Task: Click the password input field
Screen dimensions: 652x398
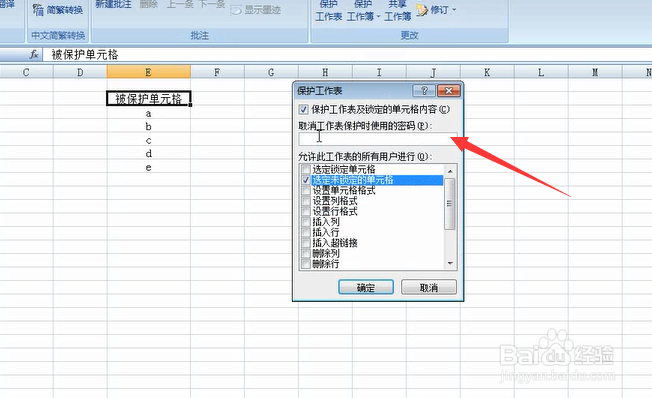Action: click(x=378, y=139)
